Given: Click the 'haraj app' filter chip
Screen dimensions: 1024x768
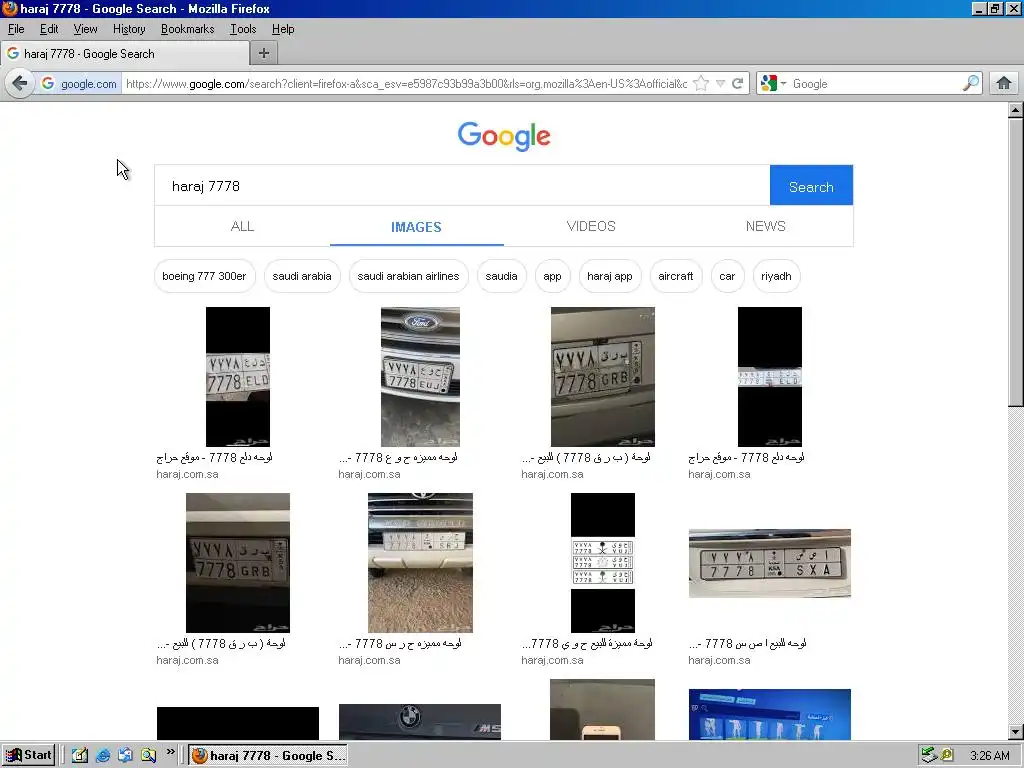Looking at the screenshot, I should [x=610, y=276].
